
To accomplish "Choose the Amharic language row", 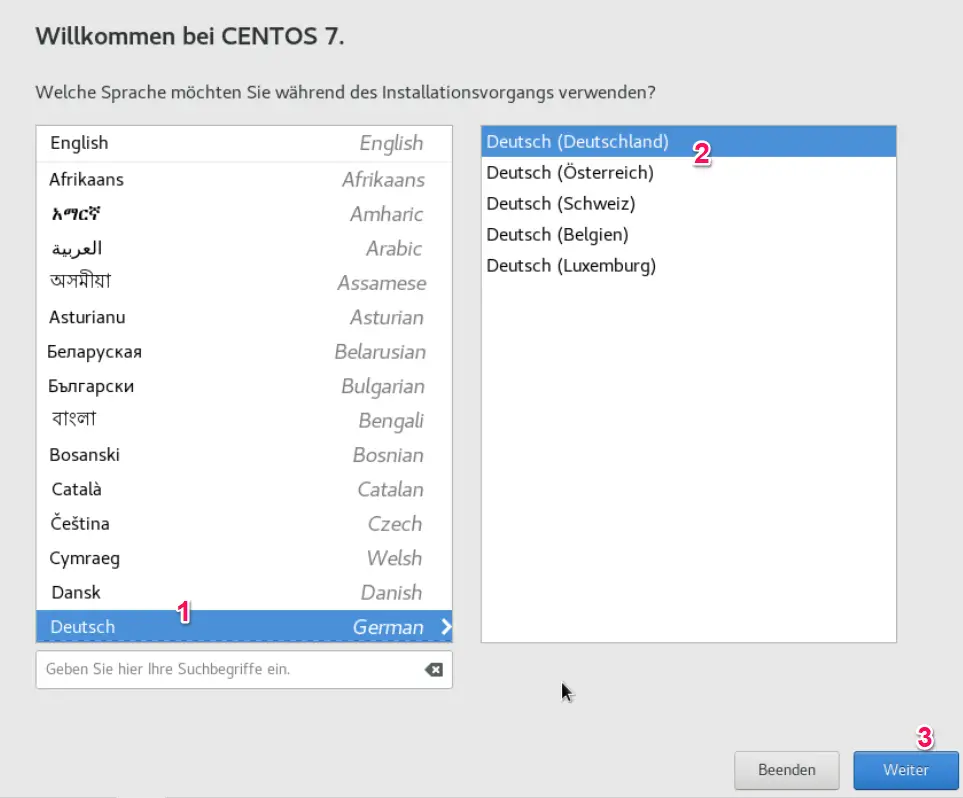I will 244,214.
